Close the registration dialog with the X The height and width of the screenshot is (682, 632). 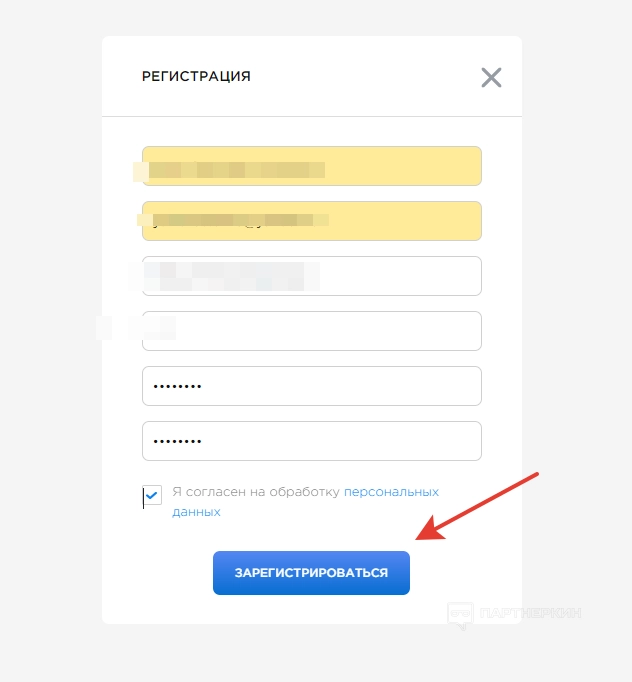click(491, 78)
